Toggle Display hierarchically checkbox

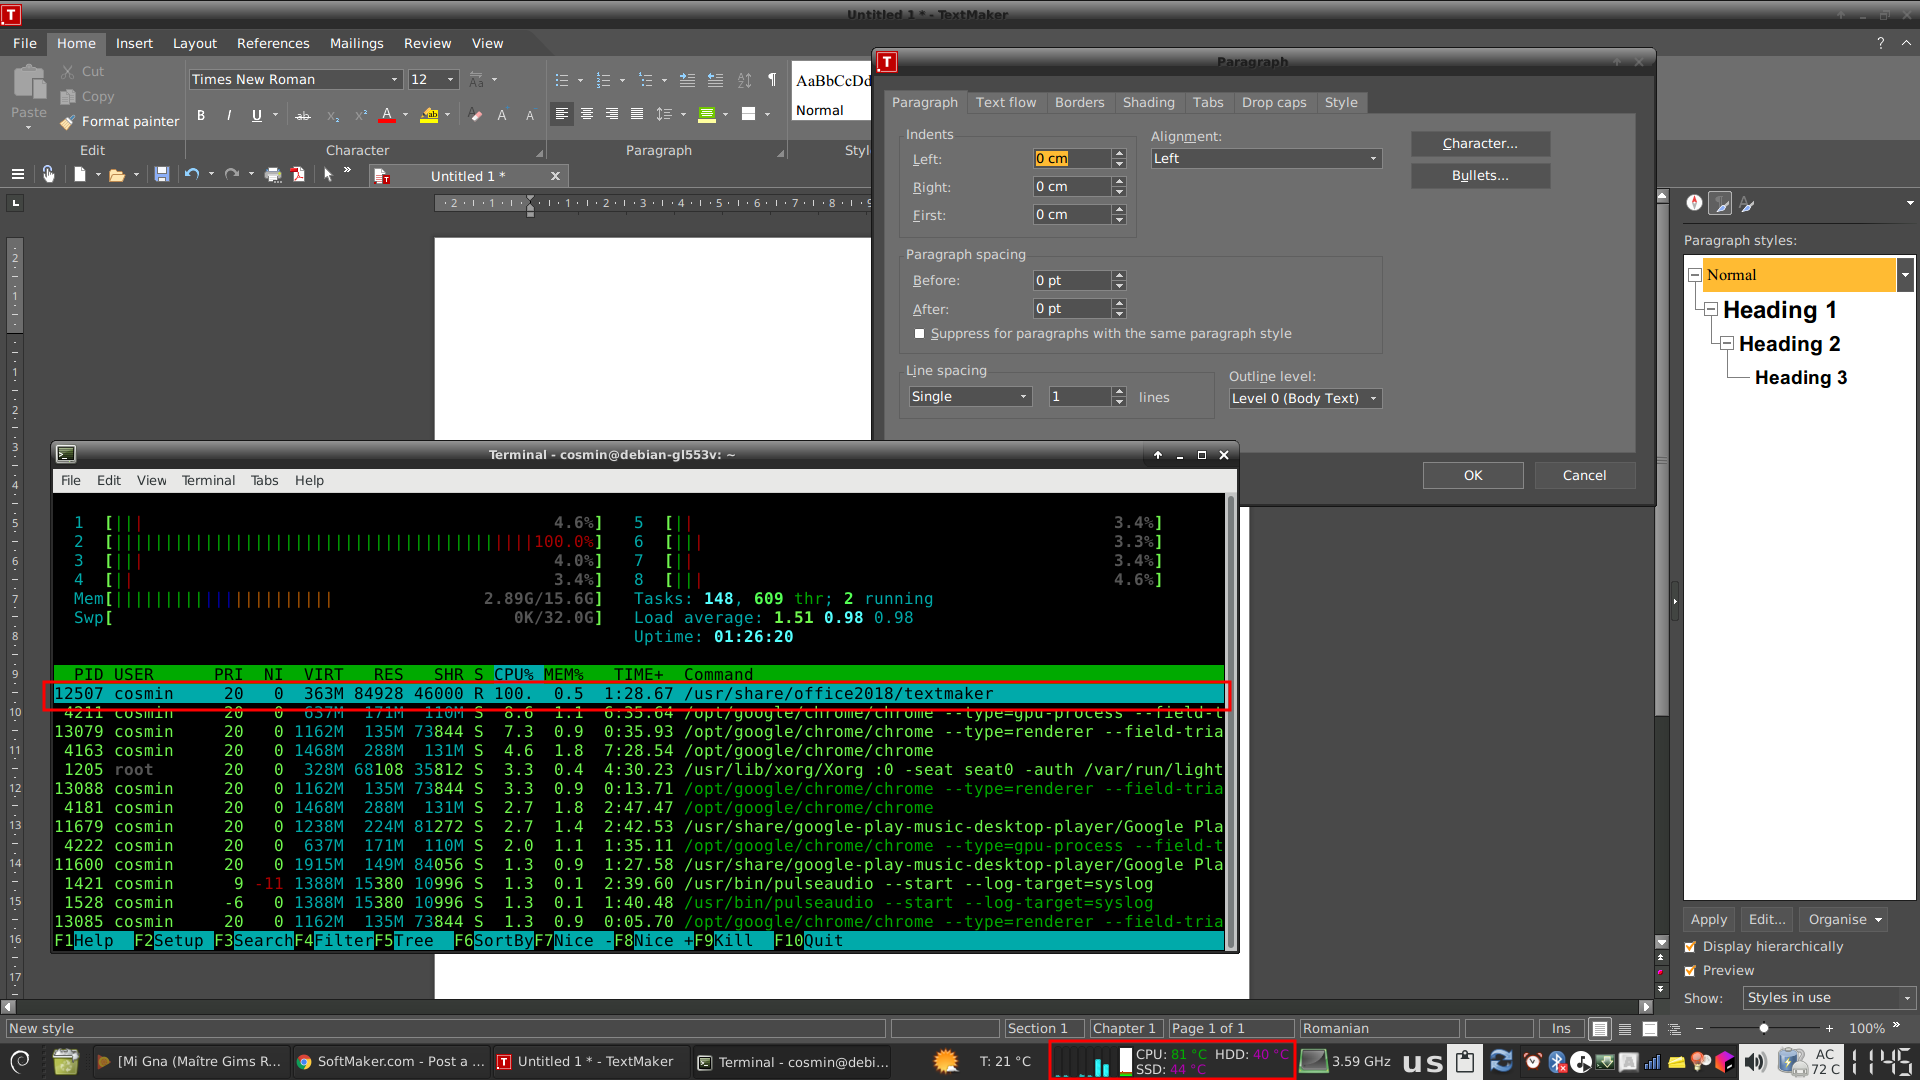[x=1691, y=947]
